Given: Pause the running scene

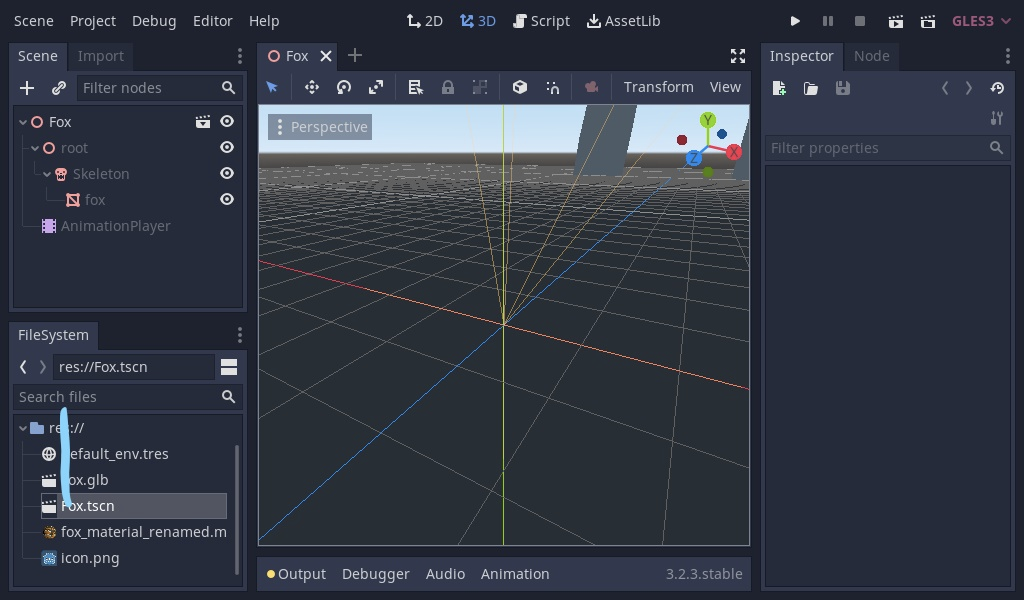Looking at the screenshot, I should tap(827, 21).
